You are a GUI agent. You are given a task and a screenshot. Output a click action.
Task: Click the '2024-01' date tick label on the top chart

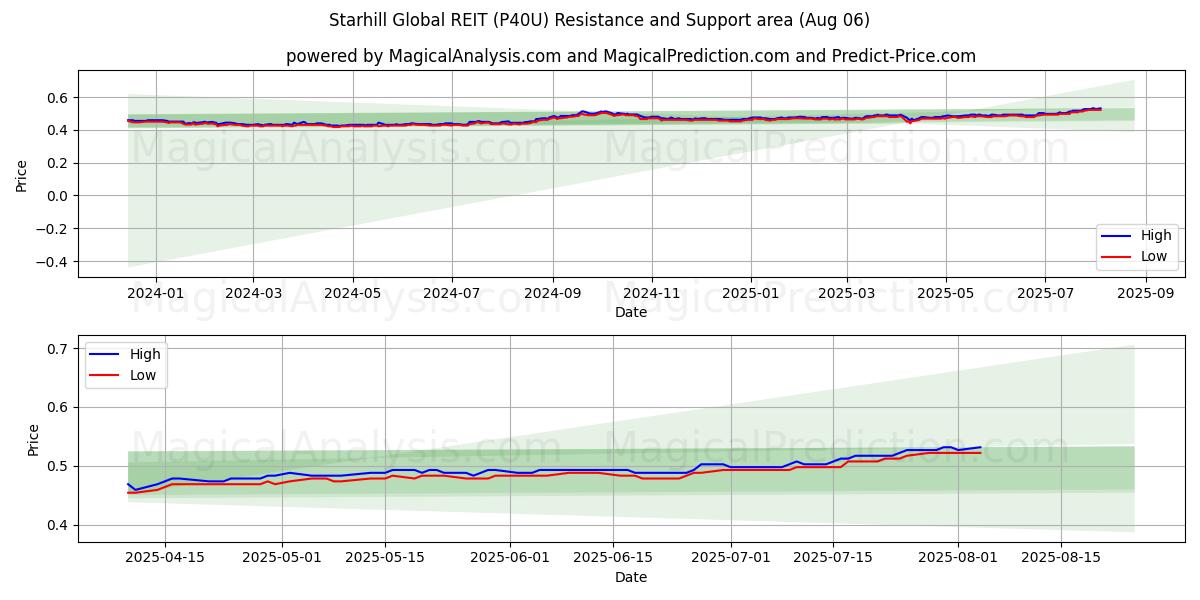pyautogui.click(x=156, y=294)
